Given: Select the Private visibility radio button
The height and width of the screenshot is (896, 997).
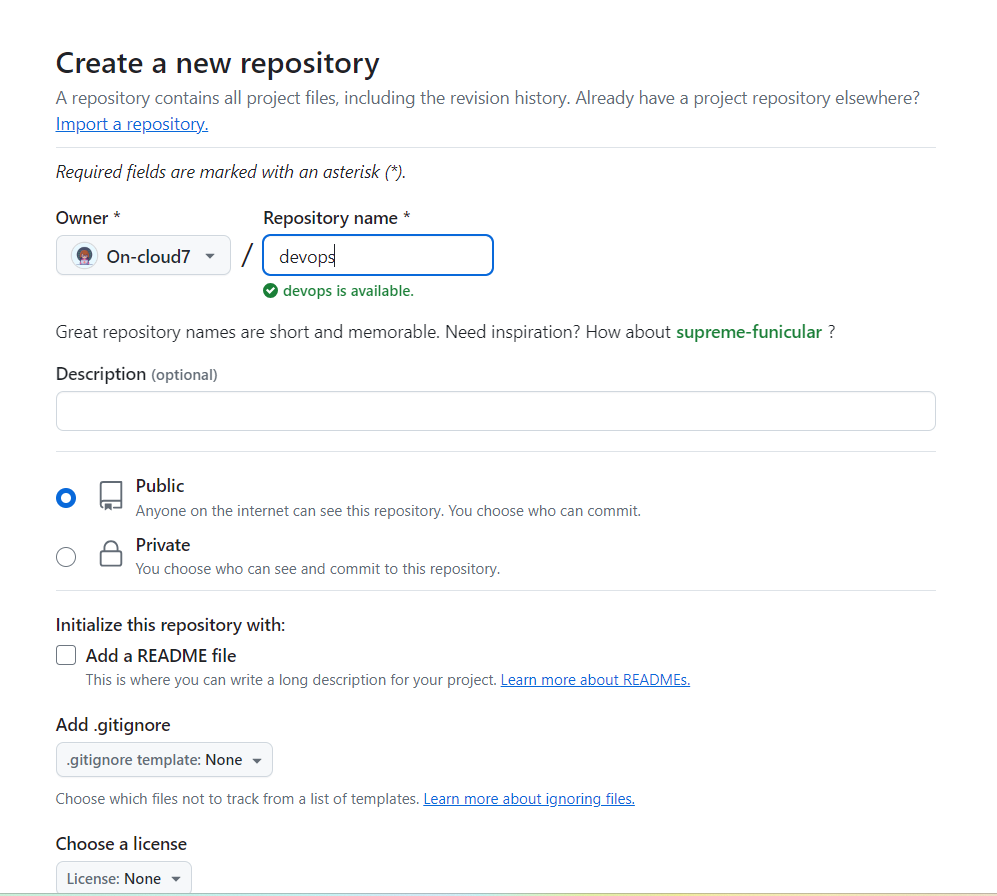Looking at the screenshot, I should 66,557.
